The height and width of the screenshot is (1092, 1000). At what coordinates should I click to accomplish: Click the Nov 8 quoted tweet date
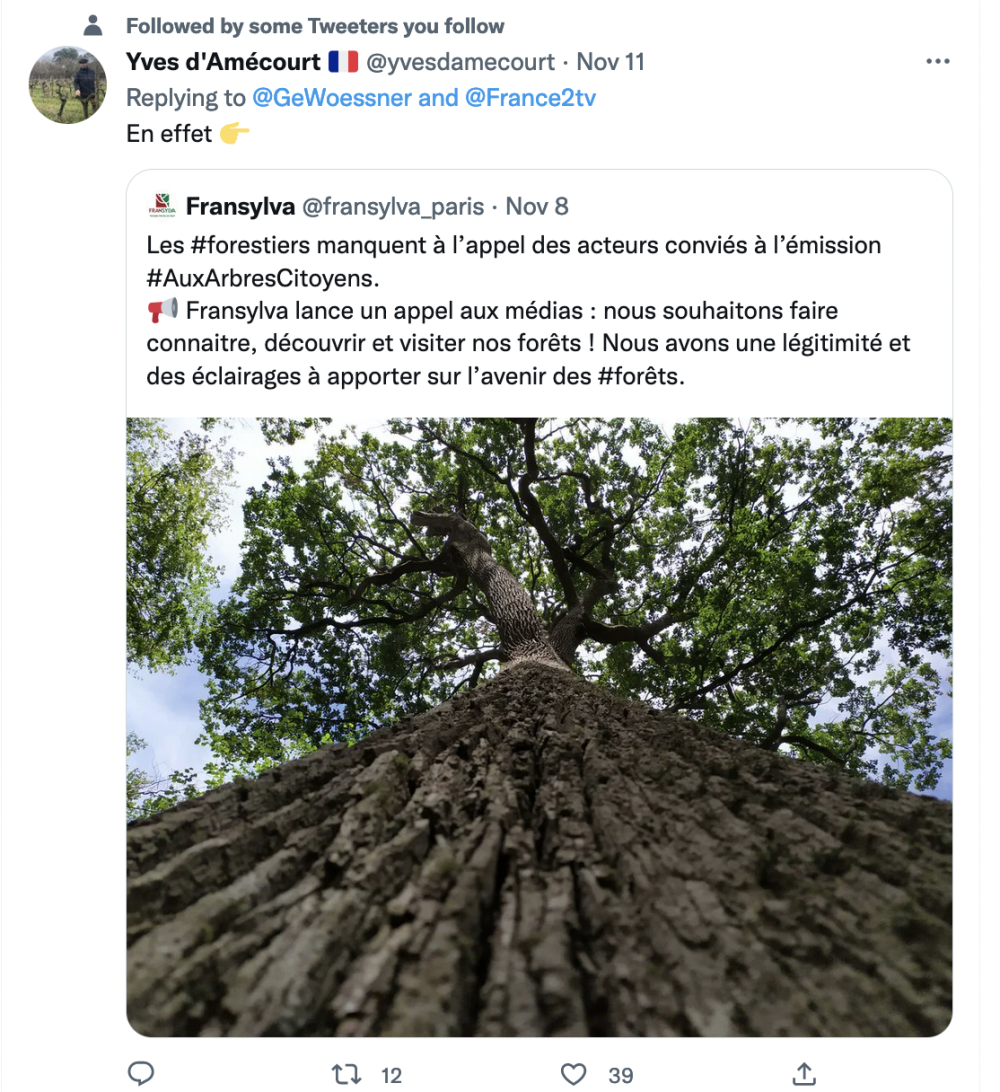(x=536, y=207)
